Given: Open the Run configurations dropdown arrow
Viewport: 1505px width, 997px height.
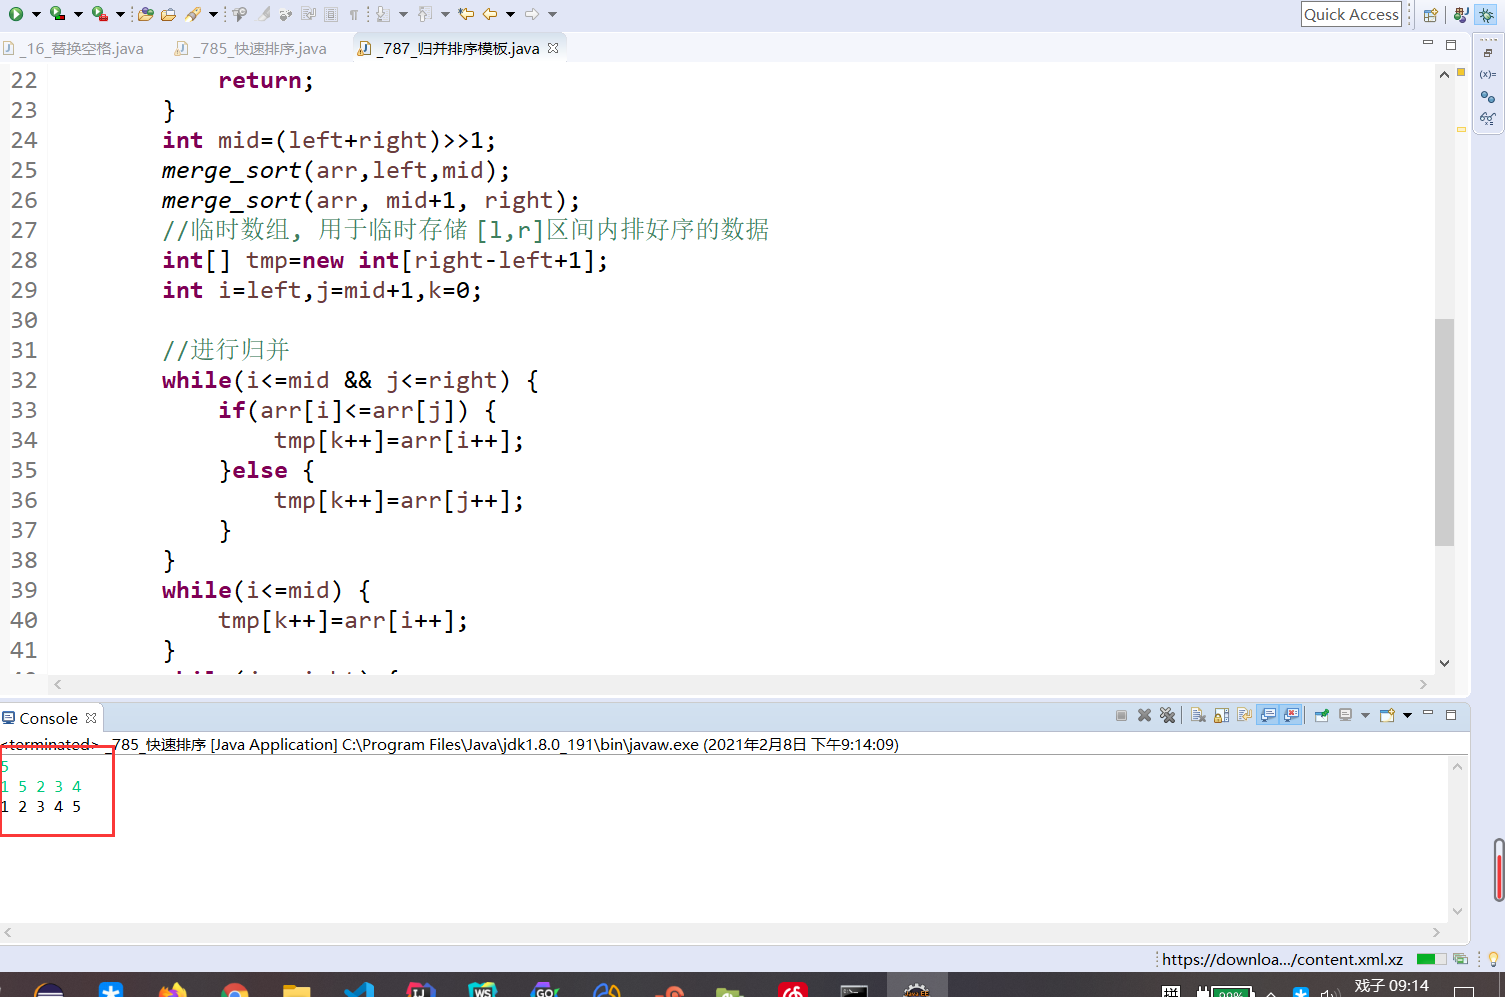Looking at the screenshot, I should [37, 16].
